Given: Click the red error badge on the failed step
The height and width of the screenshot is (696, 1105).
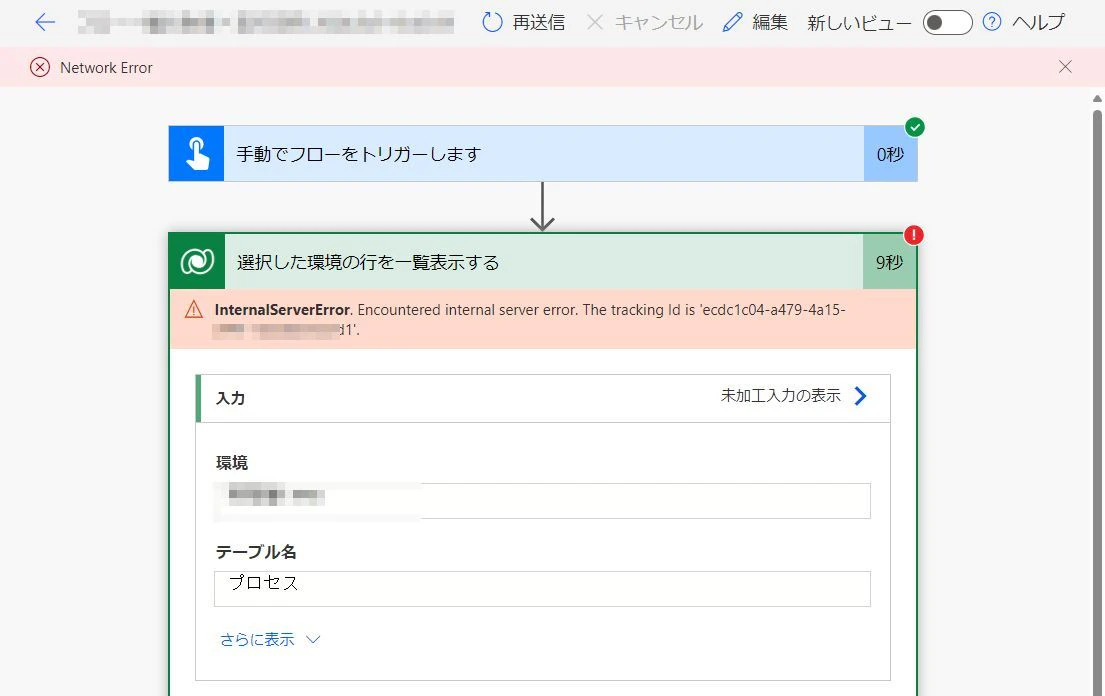Looking at the screenshot, I should click(x=913, y=235).
